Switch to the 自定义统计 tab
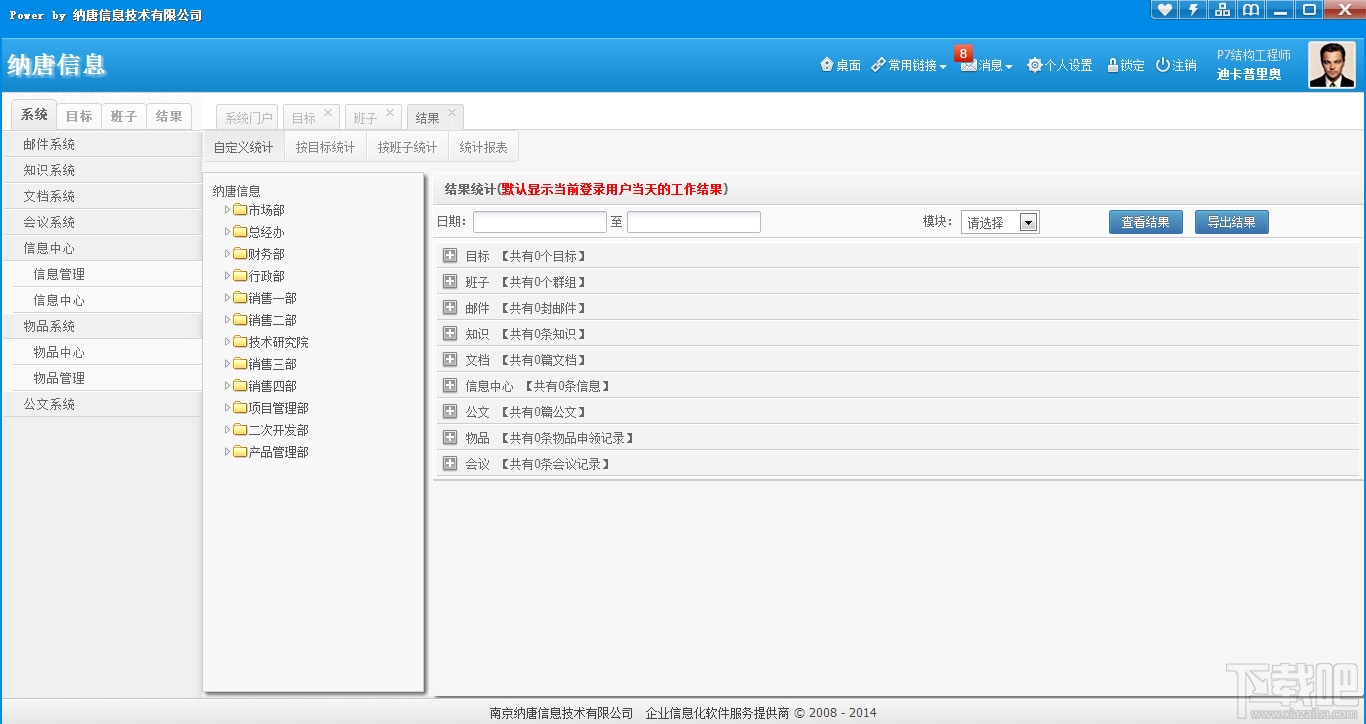The image size is (1366, 724). tap(243, 147)
